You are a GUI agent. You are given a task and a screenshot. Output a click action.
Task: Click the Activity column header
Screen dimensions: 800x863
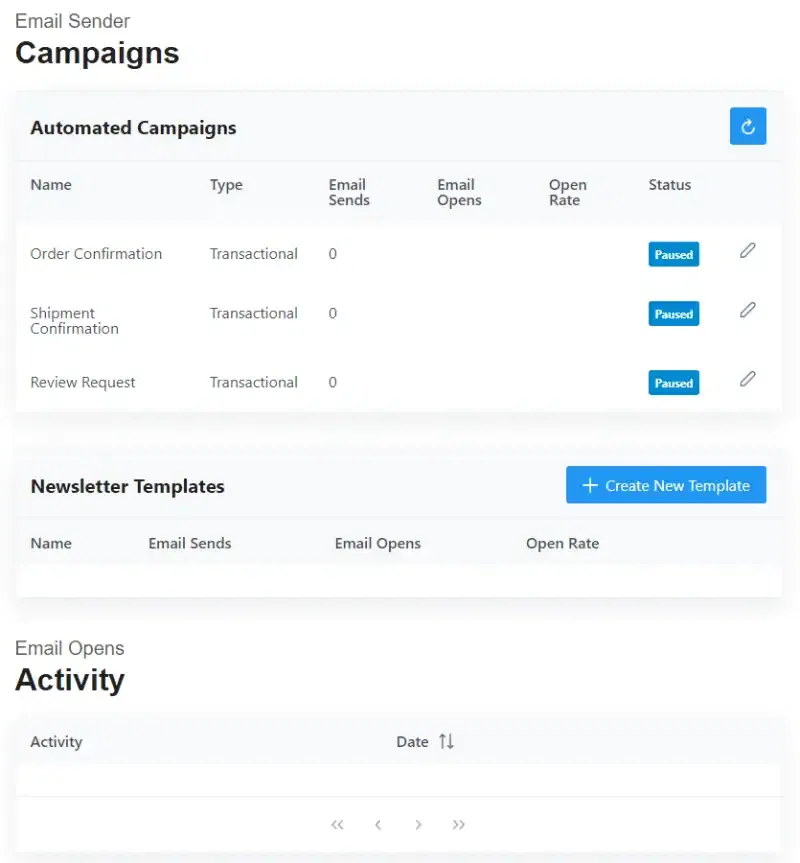(57, 741)
